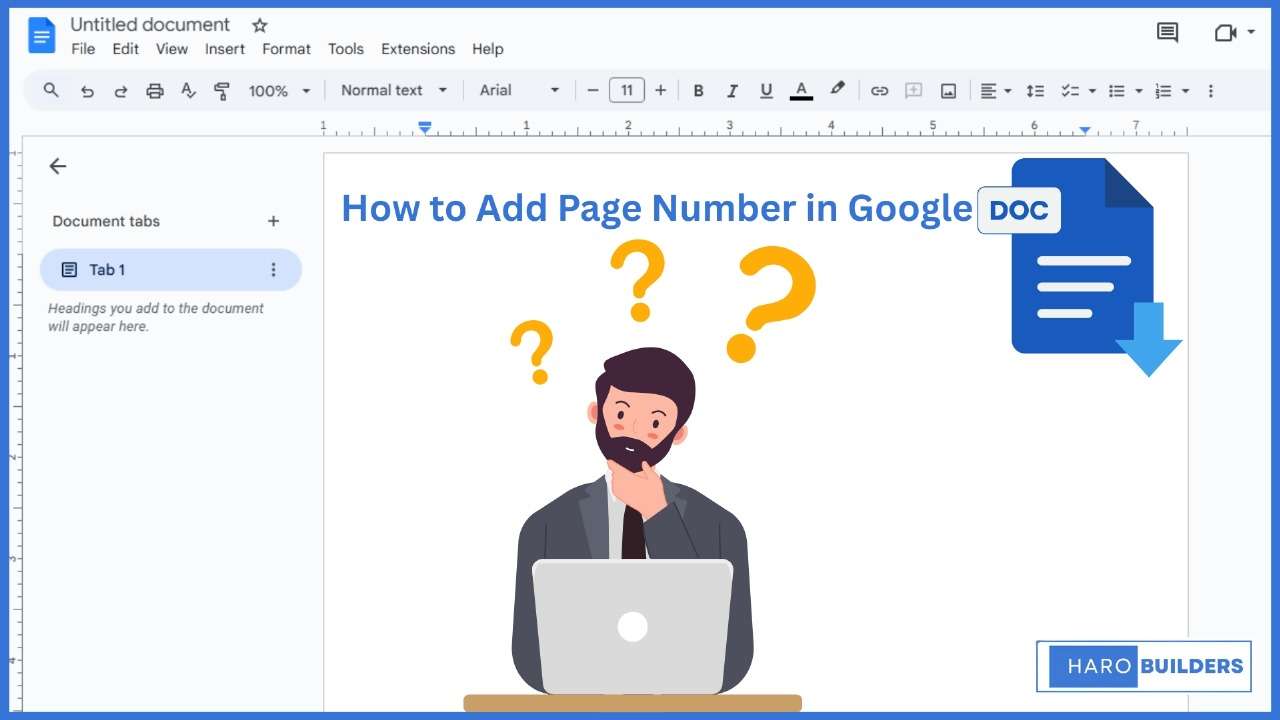Viewport: 1280px width, 720px height.
Task: Insert a bulleted list
Action: pos(1117,91)
